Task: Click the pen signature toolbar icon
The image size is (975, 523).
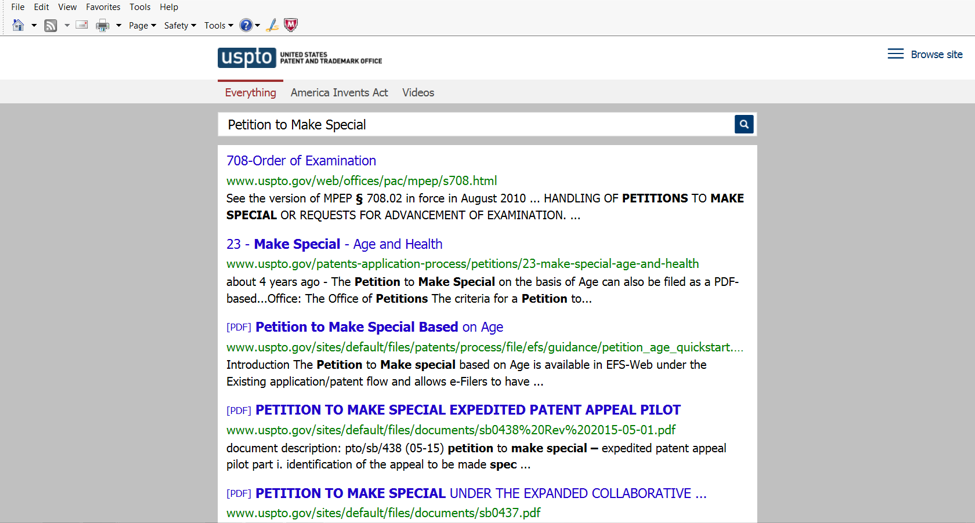Action: click(272, 25)
